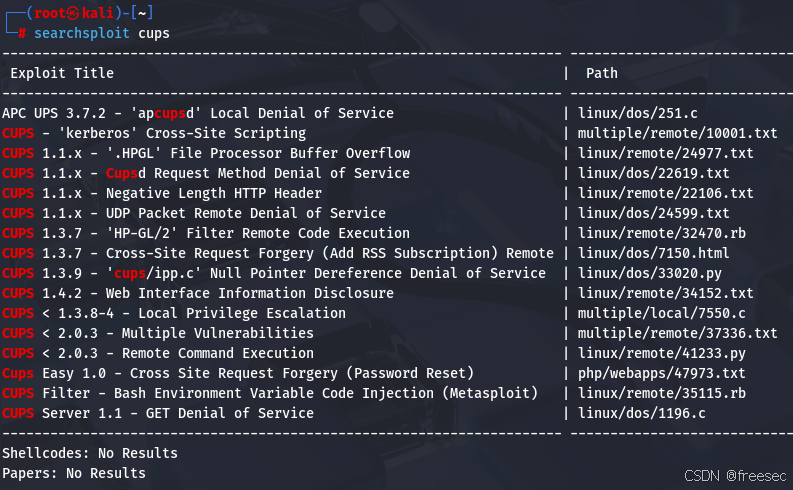This screenshot has height=490, width=793.
Task: Select 'CUPS < 1.3.8-4 - Local Privilege Escalation' title
Action: [174, 314]
